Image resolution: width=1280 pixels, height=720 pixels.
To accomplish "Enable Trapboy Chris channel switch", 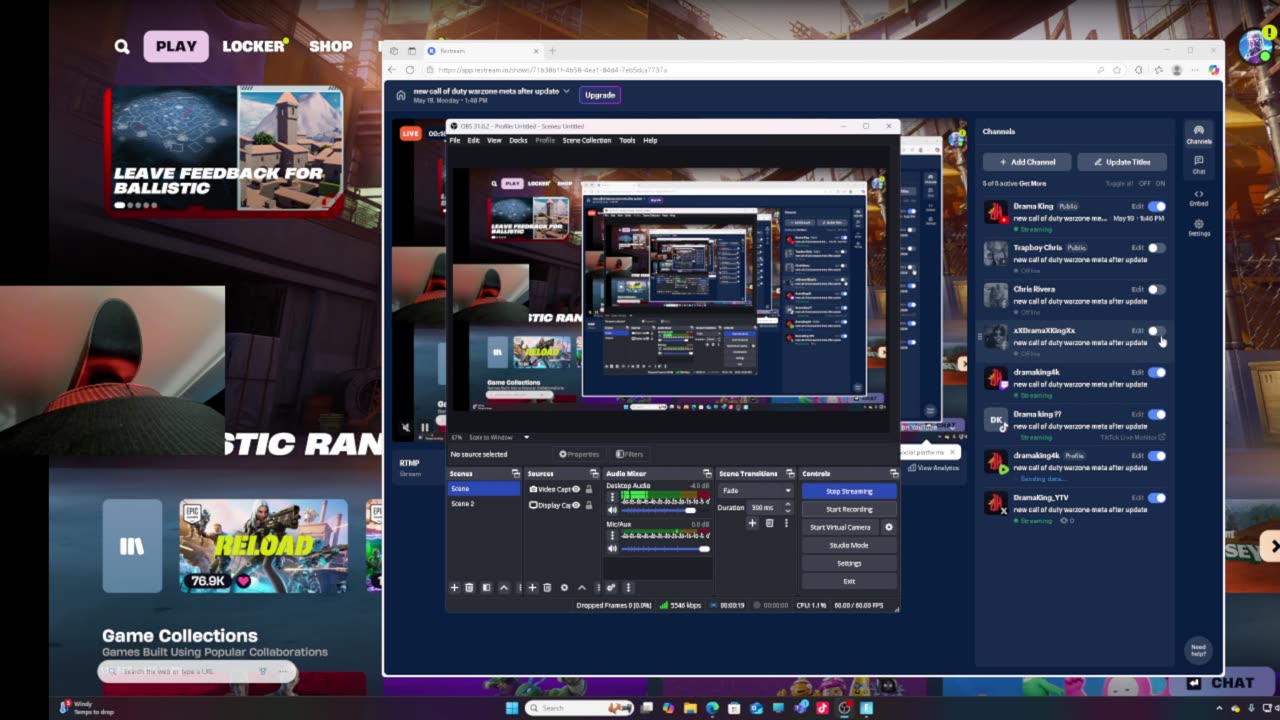I will pyautogui.click(x=1157, y=247).
